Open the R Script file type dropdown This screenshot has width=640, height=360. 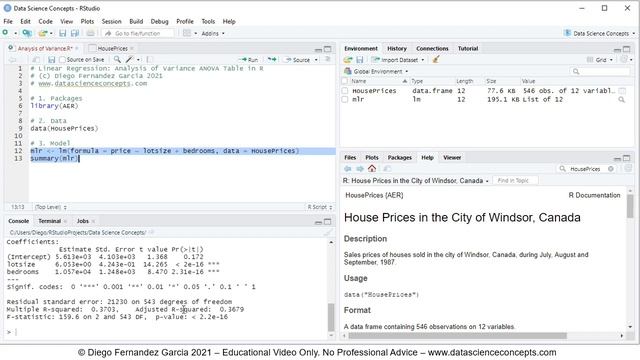[x=320, y=207]
